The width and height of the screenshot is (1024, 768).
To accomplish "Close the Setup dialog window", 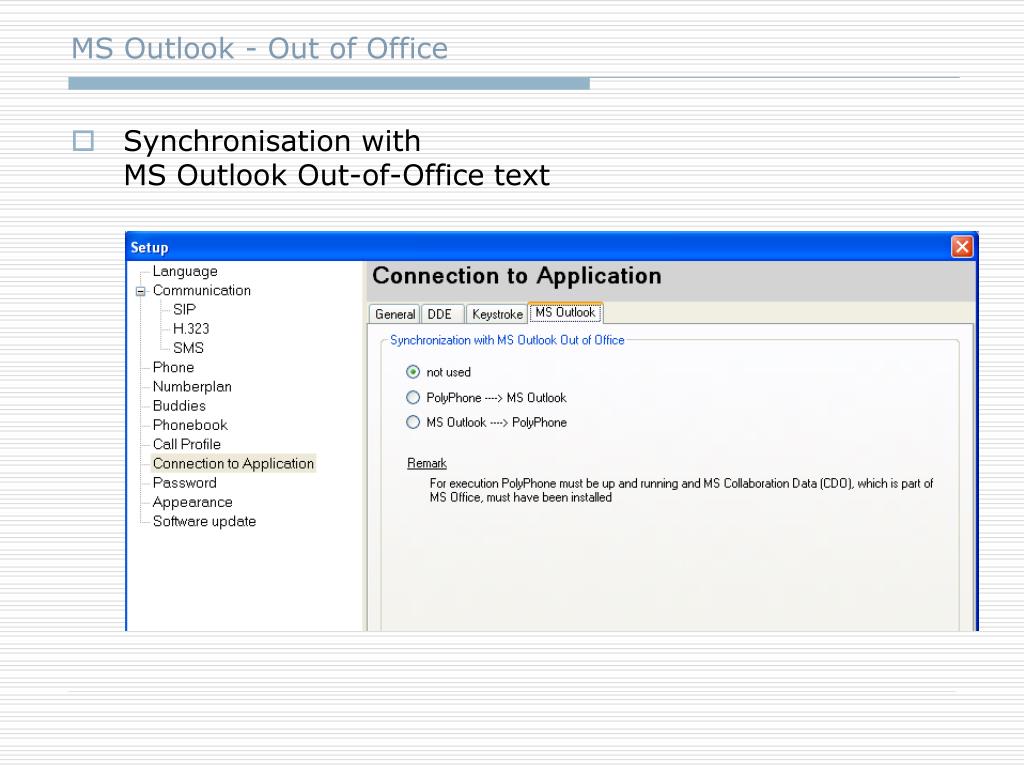I will point(962,247).
